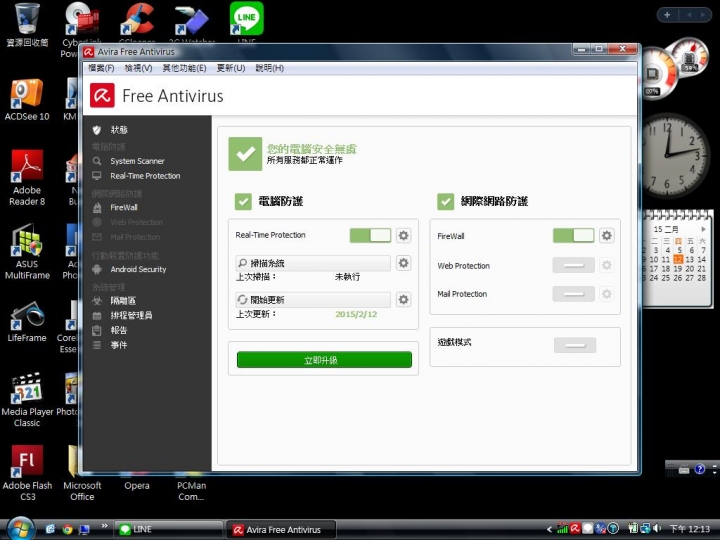
Task: Select 狀態 status in sidebar
Action: (x=119, y=130)
